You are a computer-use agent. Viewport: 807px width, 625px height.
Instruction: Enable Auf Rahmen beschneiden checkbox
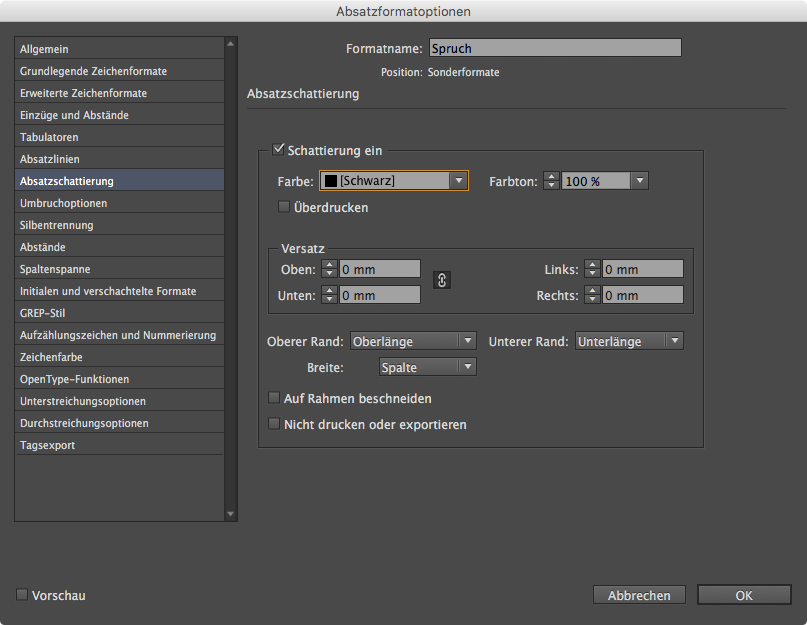click(274, 398)
